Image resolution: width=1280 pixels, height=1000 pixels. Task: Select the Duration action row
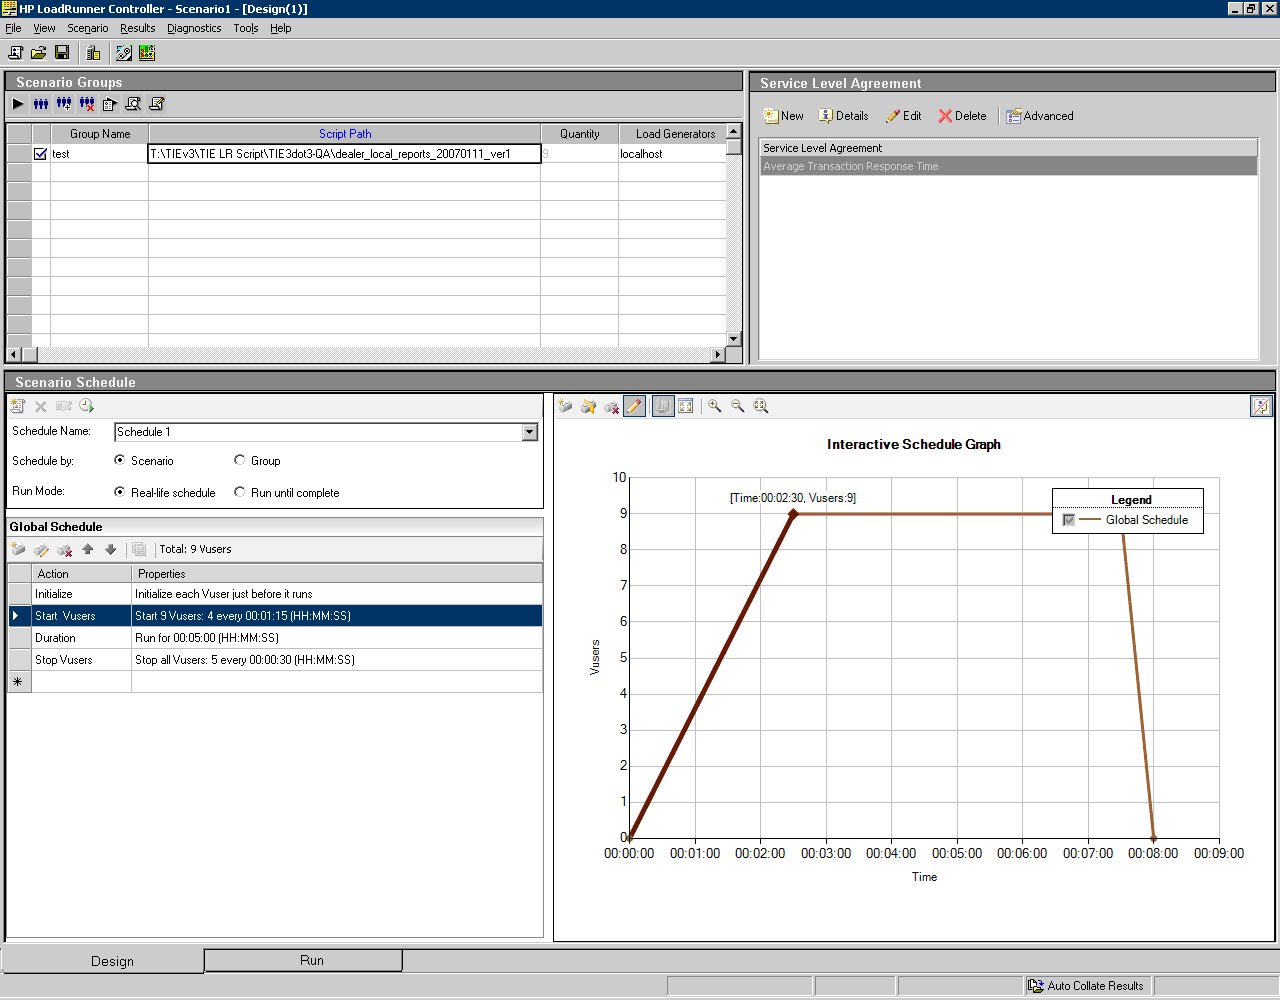pos(275,638)
